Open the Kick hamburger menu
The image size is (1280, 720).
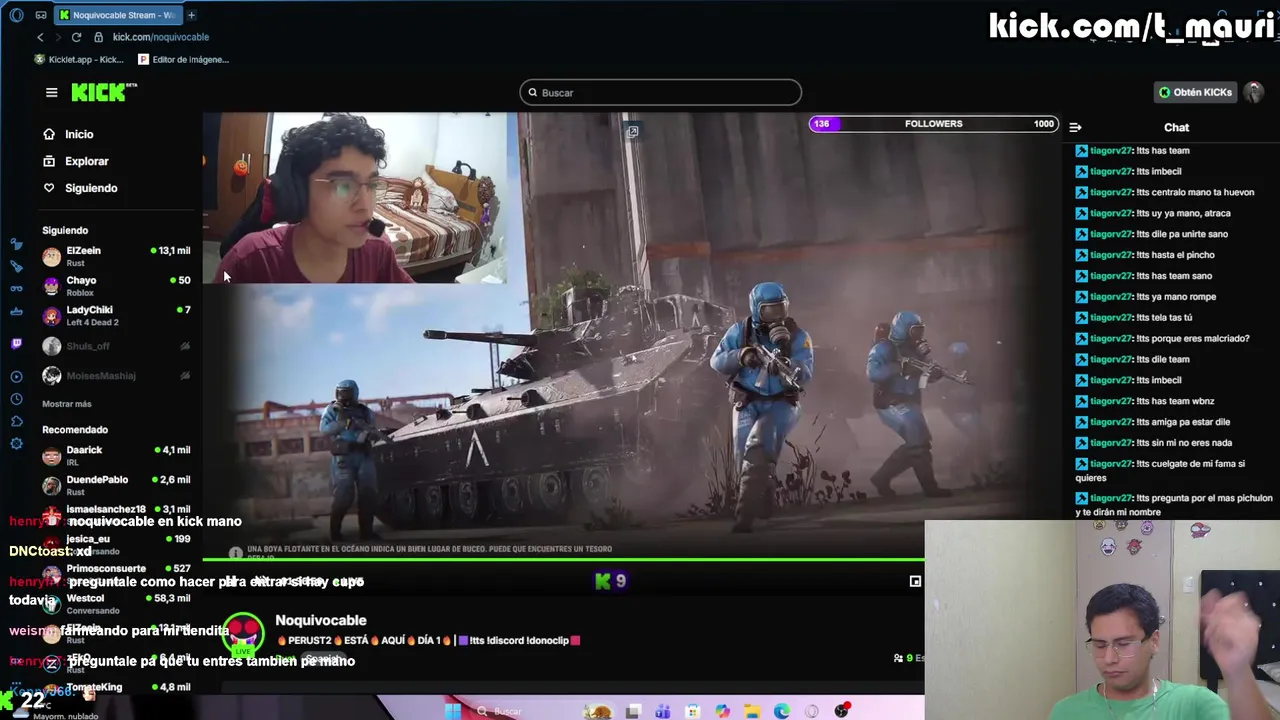[51, 92]
